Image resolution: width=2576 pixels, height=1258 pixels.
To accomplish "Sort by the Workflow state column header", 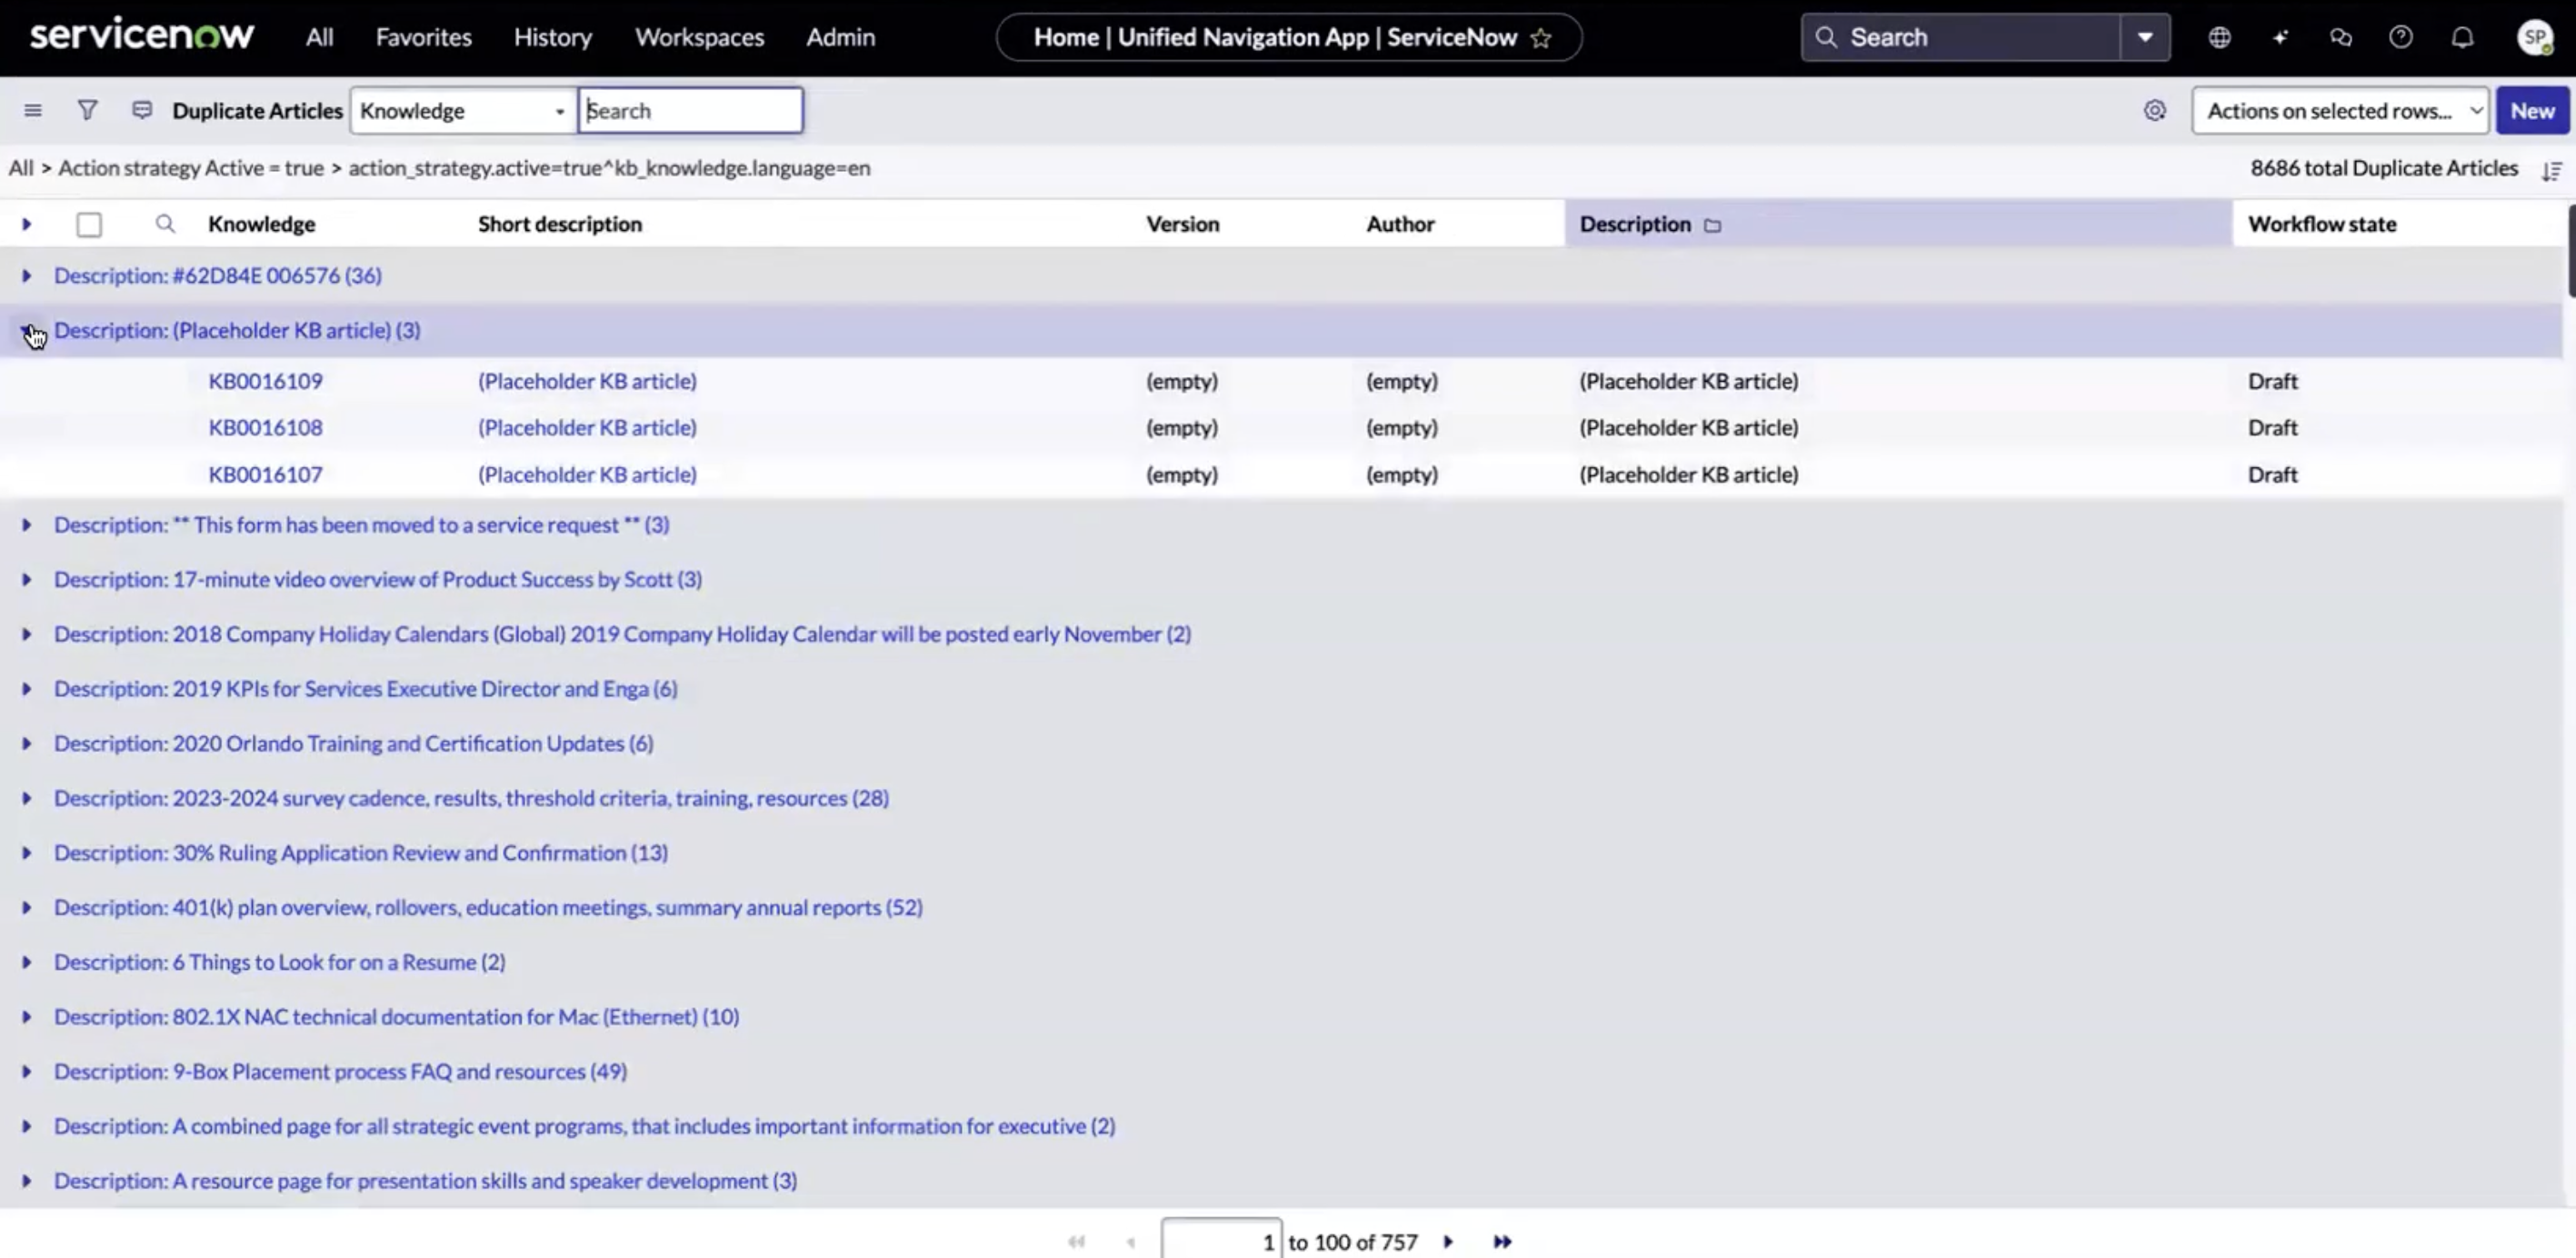I will pos(2322,224).
